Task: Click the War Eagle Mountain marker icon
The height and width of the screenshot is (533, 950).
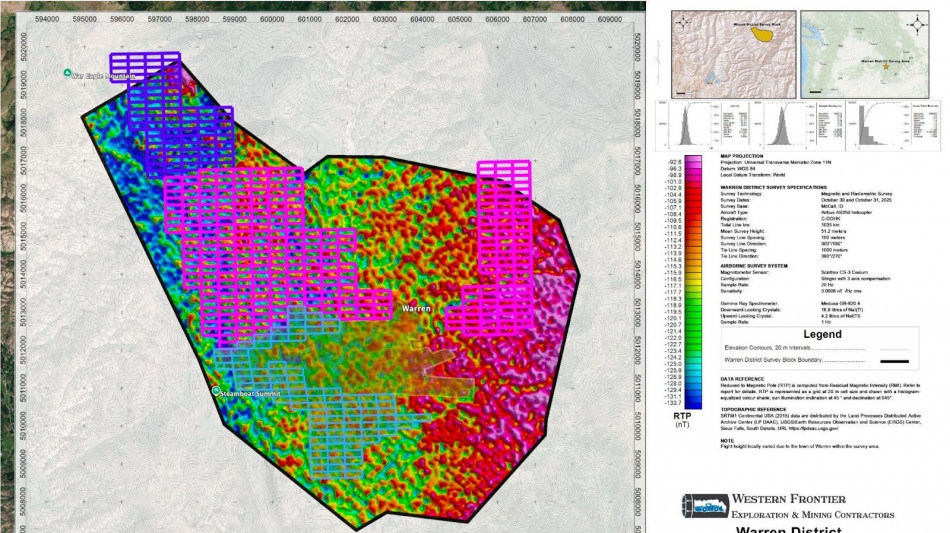Action: (67, 73)
